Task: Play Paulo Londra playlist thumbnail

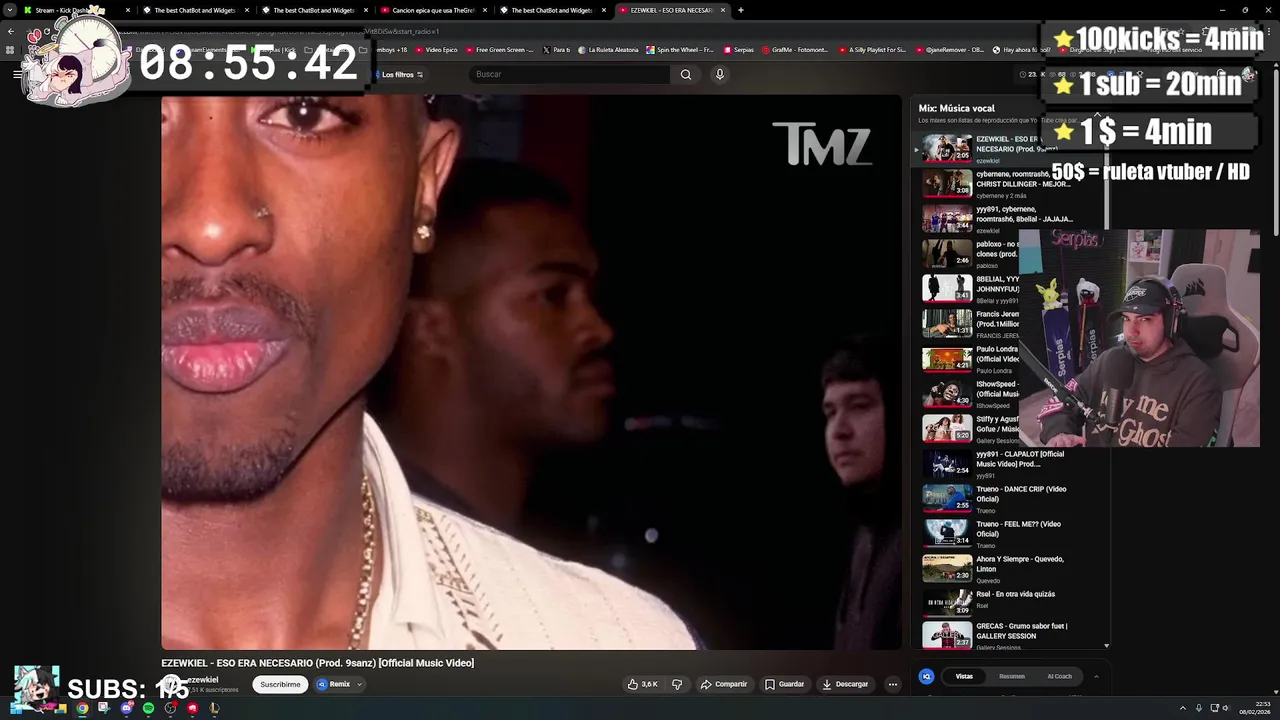Action: click(946, 358)
